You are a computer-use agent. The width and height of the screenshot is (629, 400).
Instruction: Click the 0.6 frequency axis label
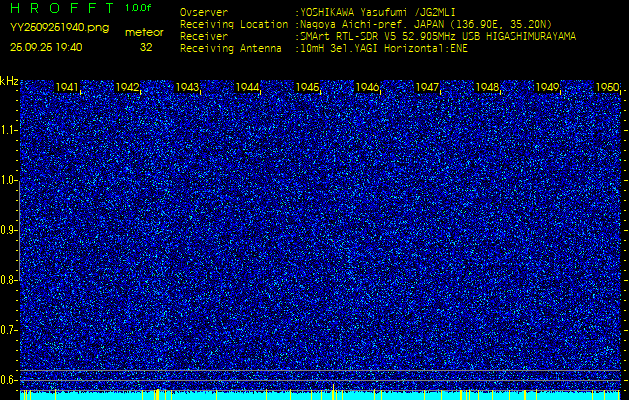(9, 379)
